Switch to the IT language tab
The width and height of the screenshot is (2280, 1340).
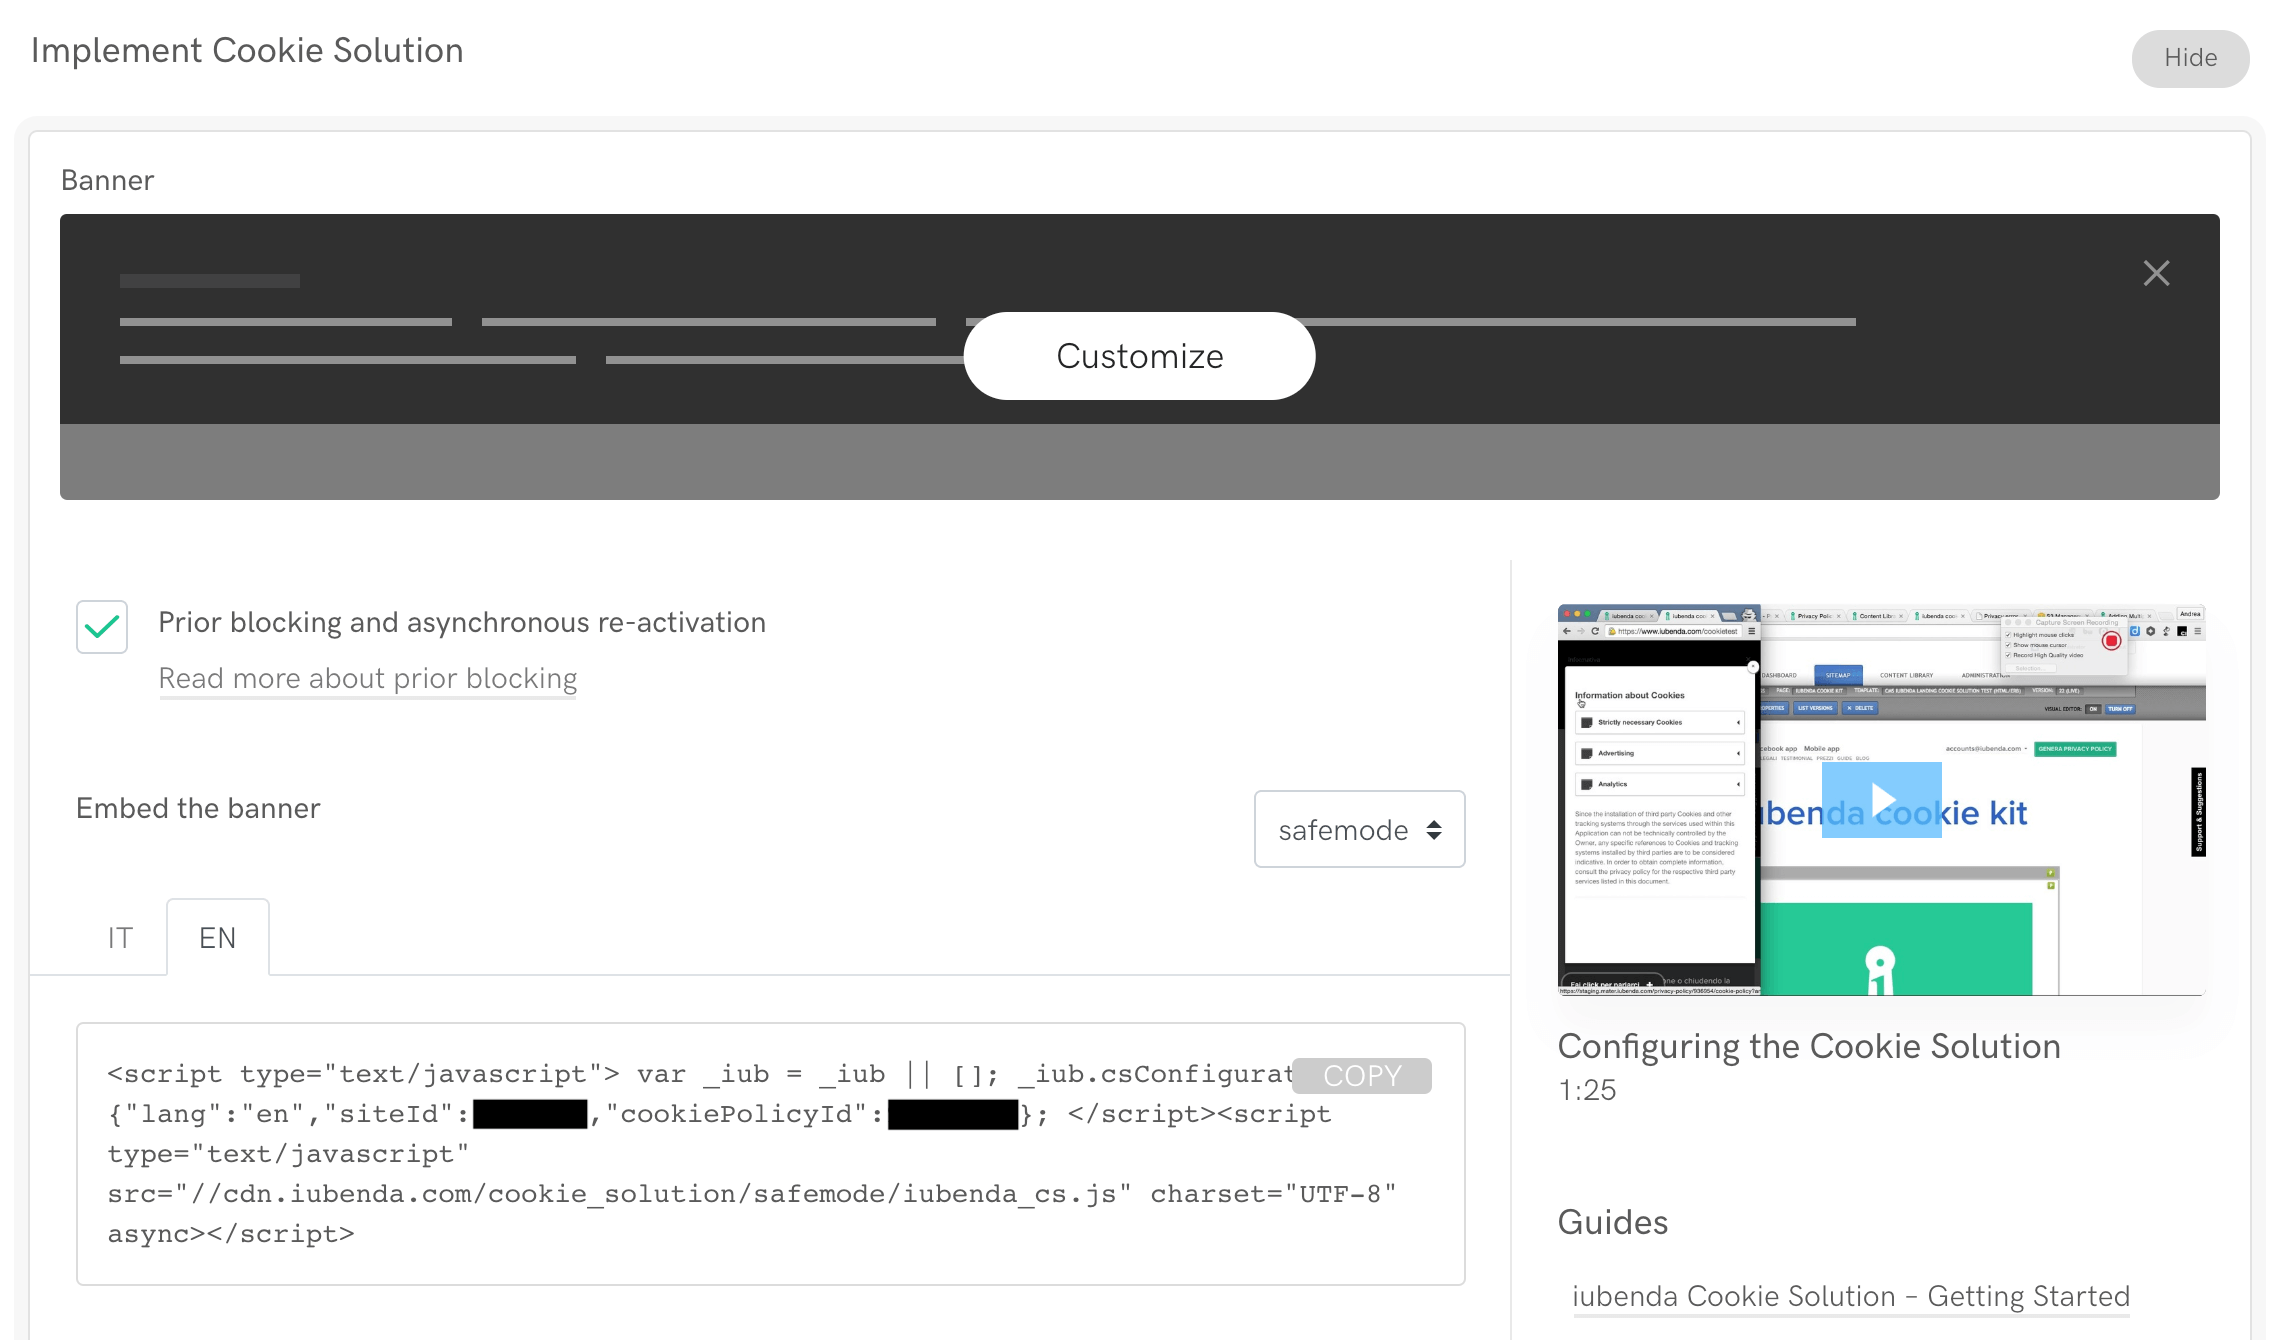[x=120, y=937]
